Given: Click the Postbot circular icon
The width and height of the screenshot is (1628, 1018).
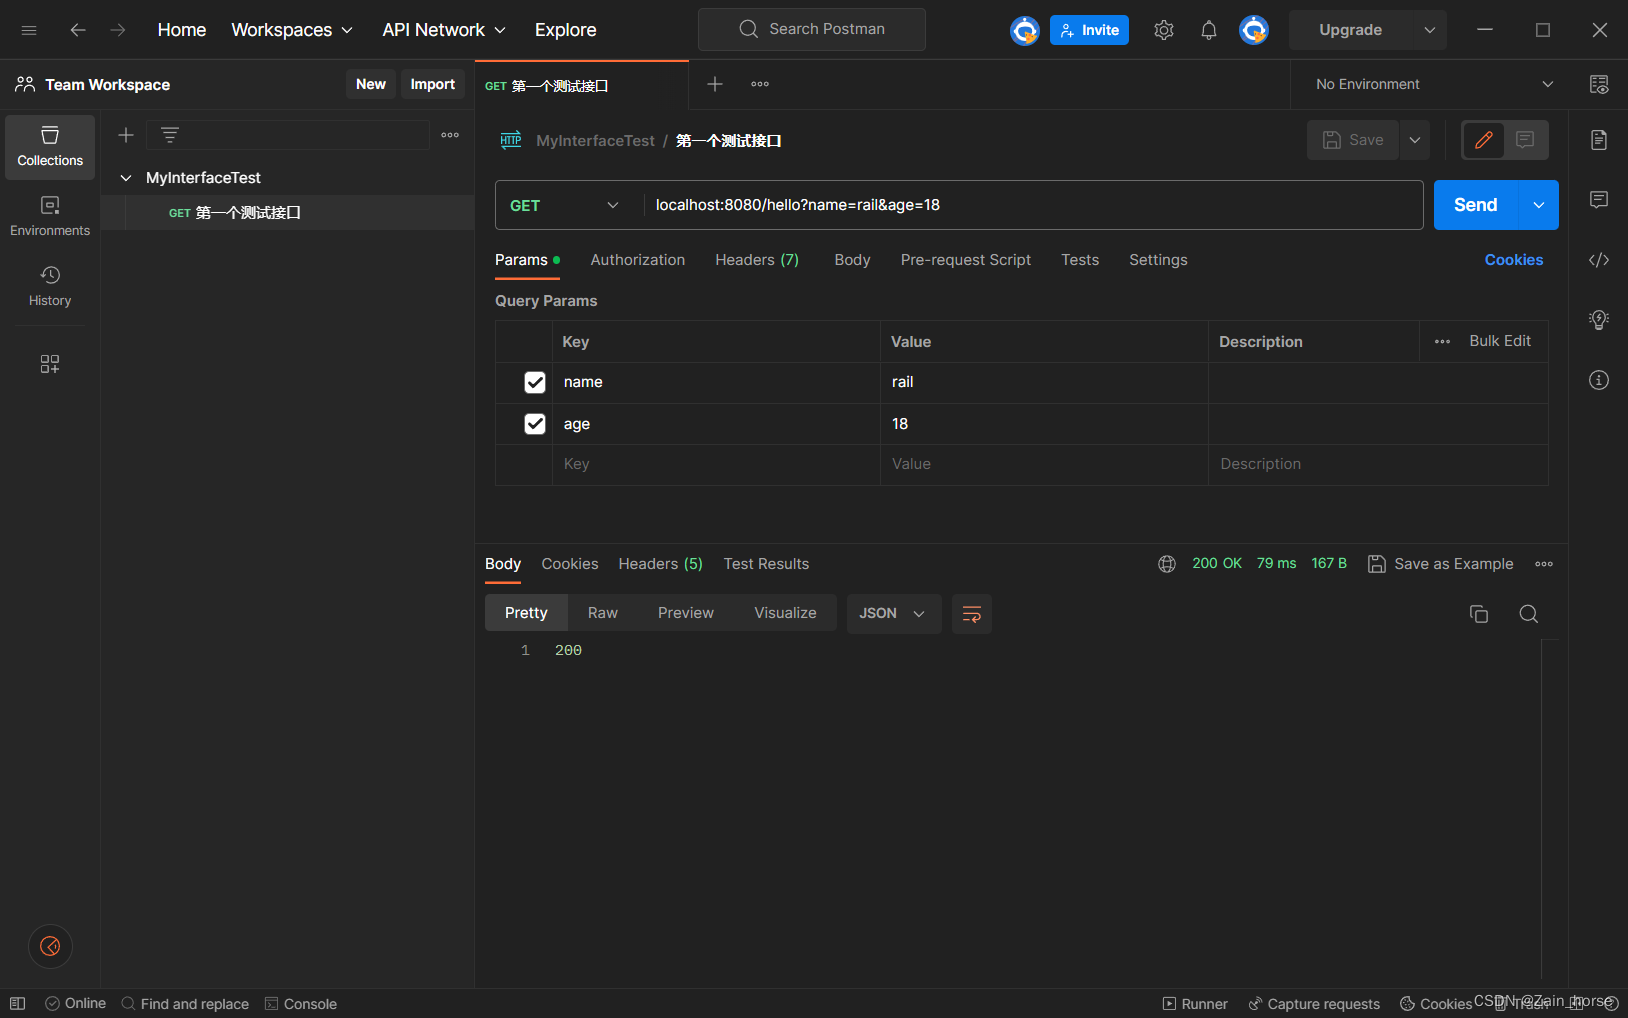Looking at the screenshot, I should click(x=50, y=946).
